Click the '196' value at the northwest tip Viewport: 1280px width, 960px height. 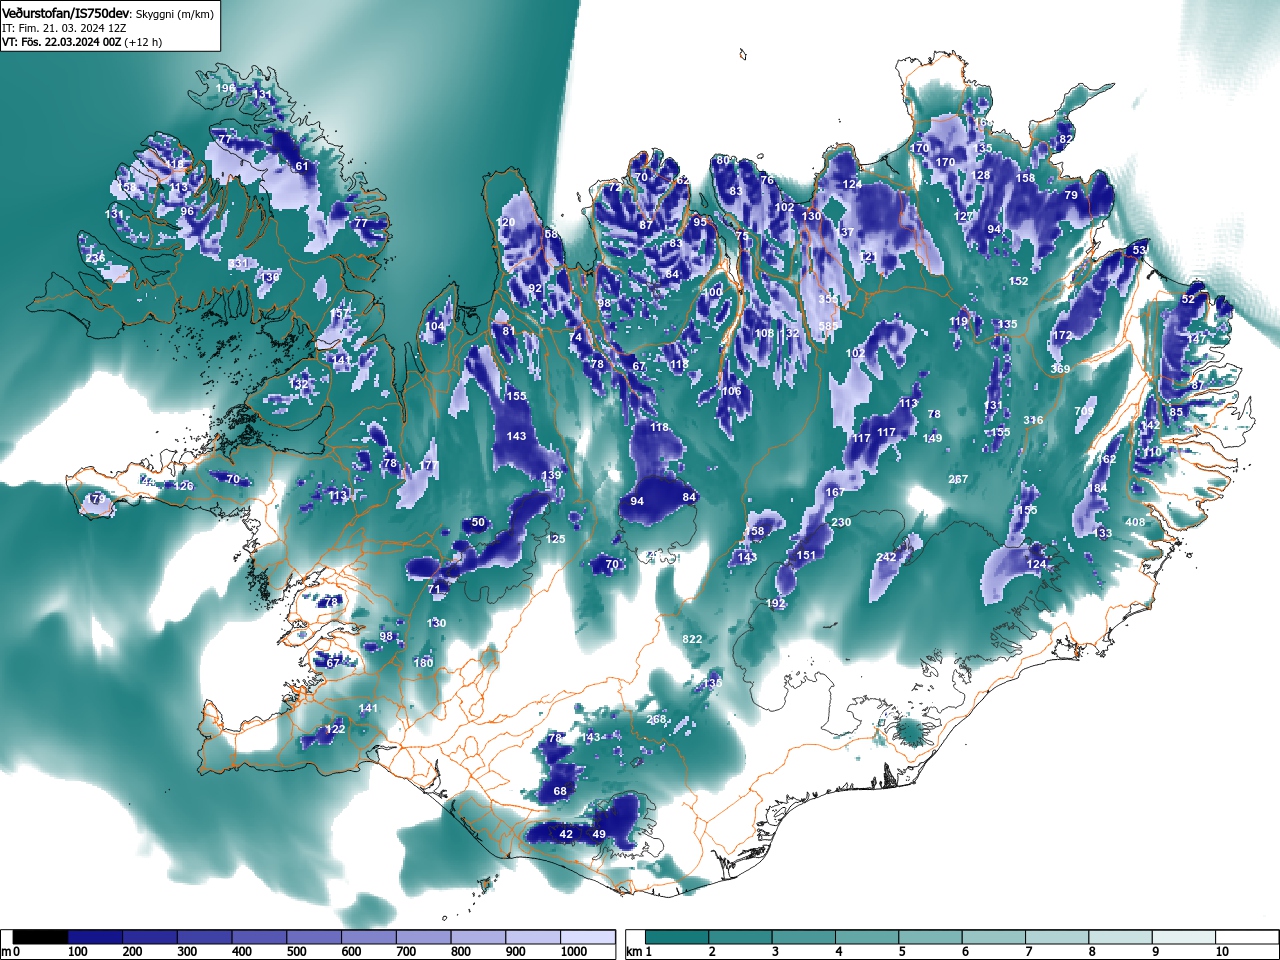pyautogui.click(x=226, y=89)
